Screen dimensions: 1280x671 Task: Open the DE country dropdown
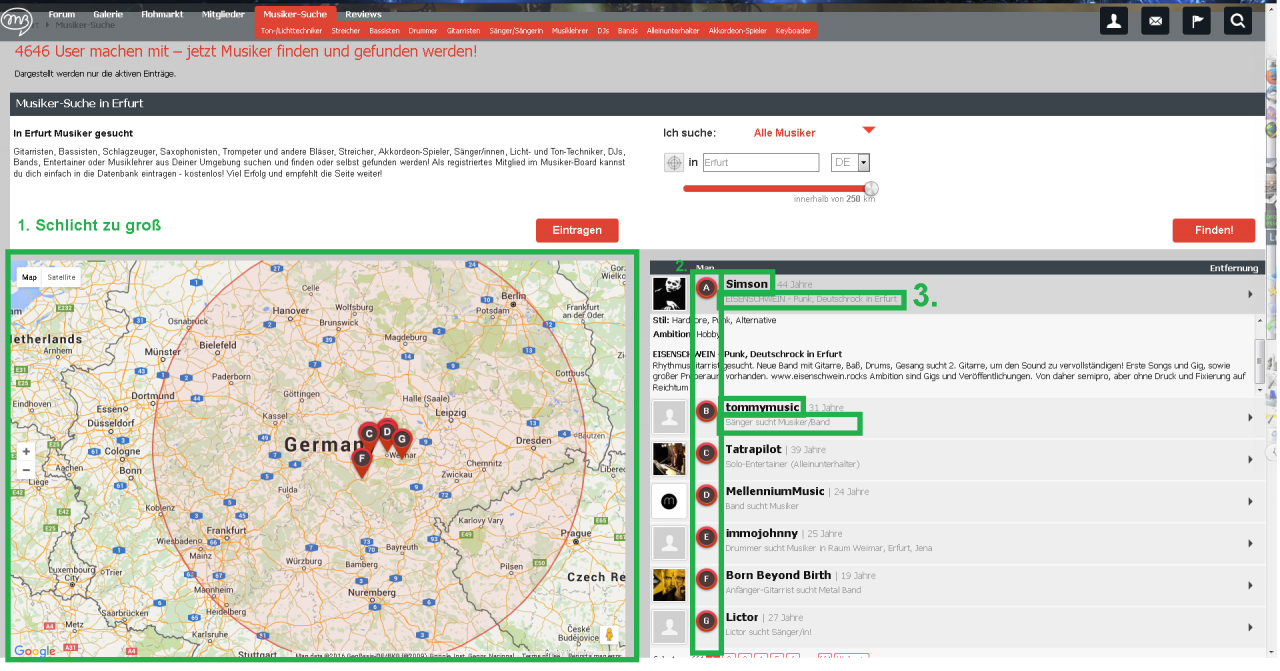[851, 162]
